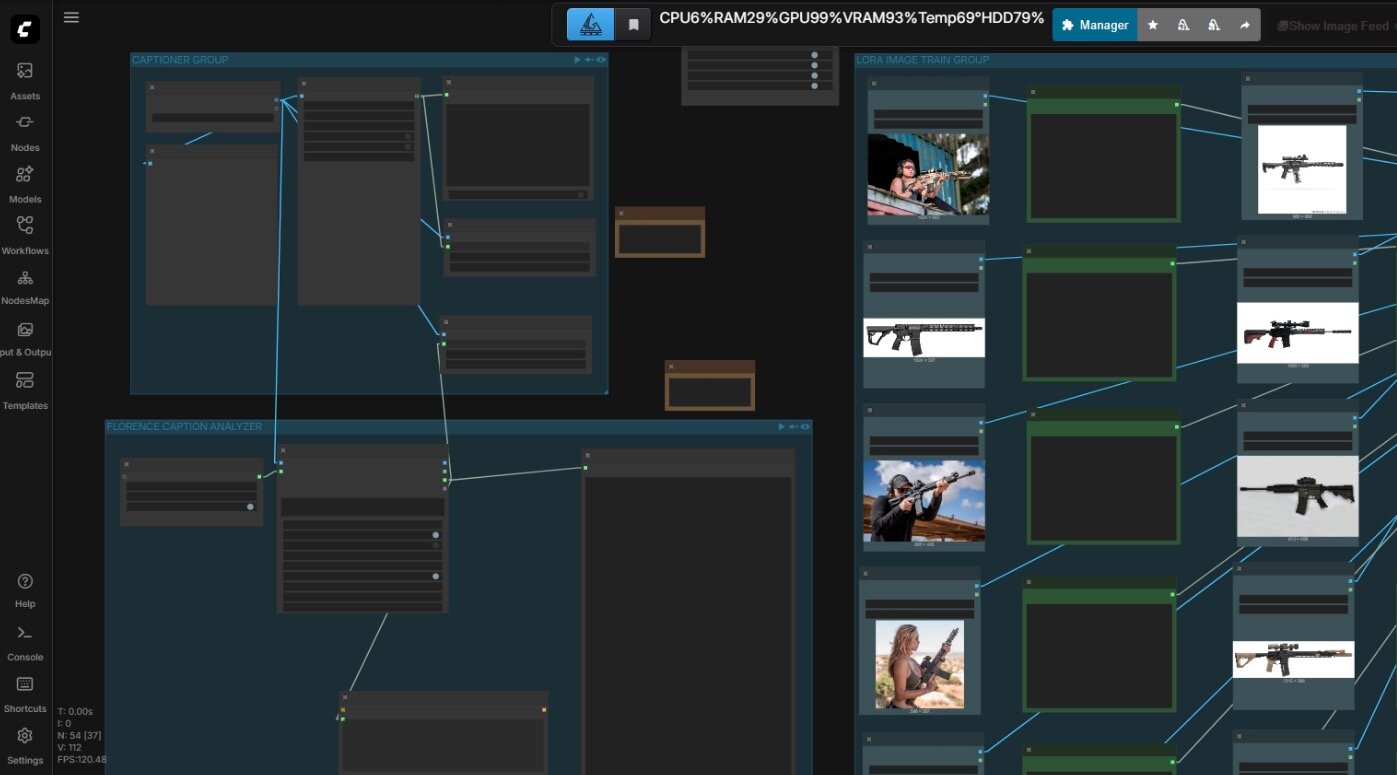The image size is (1397, 775).
Task: Click the share arrow icon in top bar
Action: coord(1245,25)
